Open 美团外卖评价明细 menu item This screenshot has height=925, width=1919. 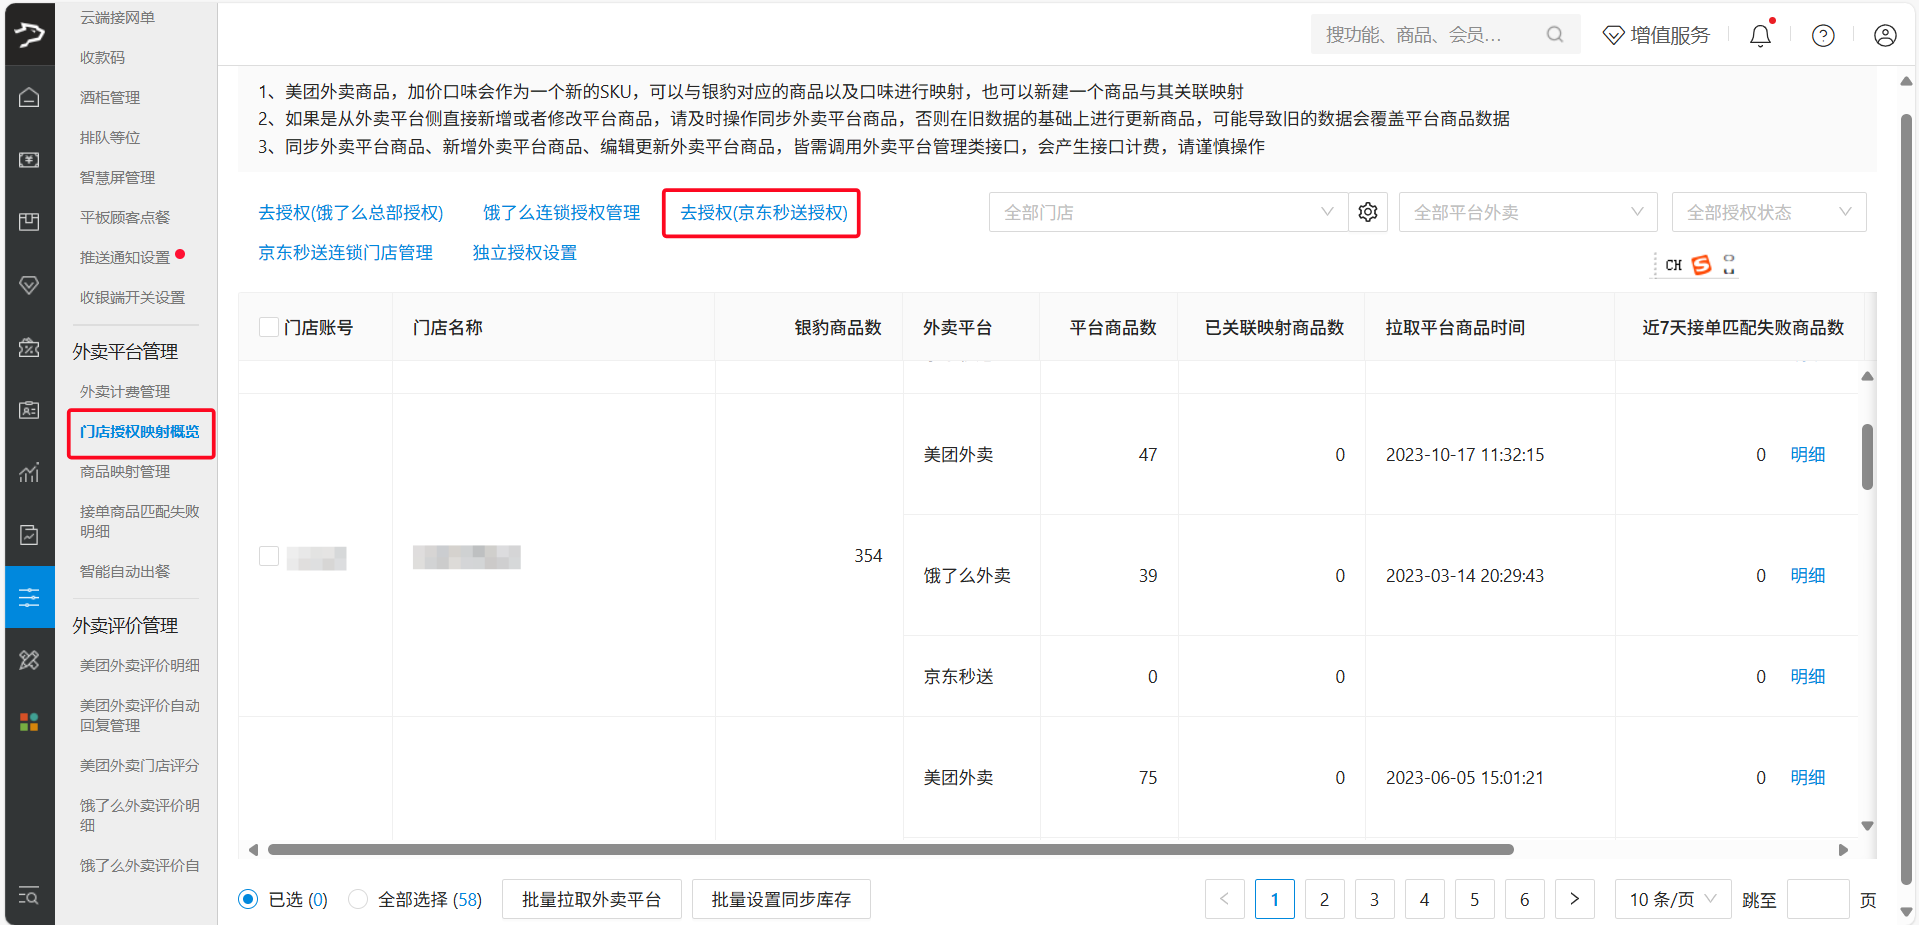[140, 666]
